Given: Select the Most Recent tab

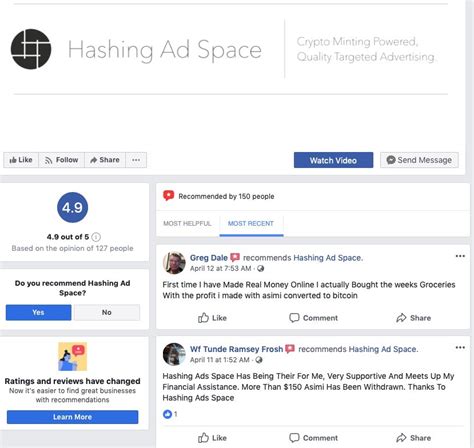Looking at the screenshot, I should pyautogui.click(x=251, y=224).
